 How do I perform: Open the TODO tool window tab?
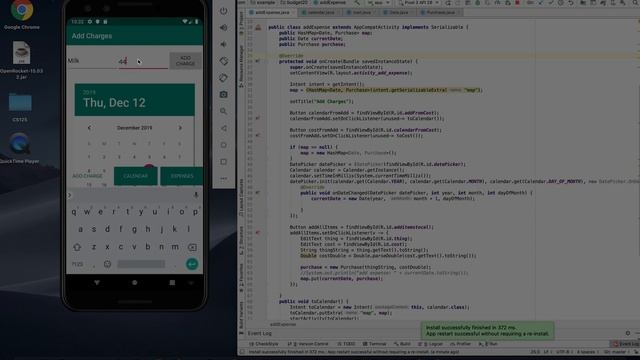[x=346, y=344]
